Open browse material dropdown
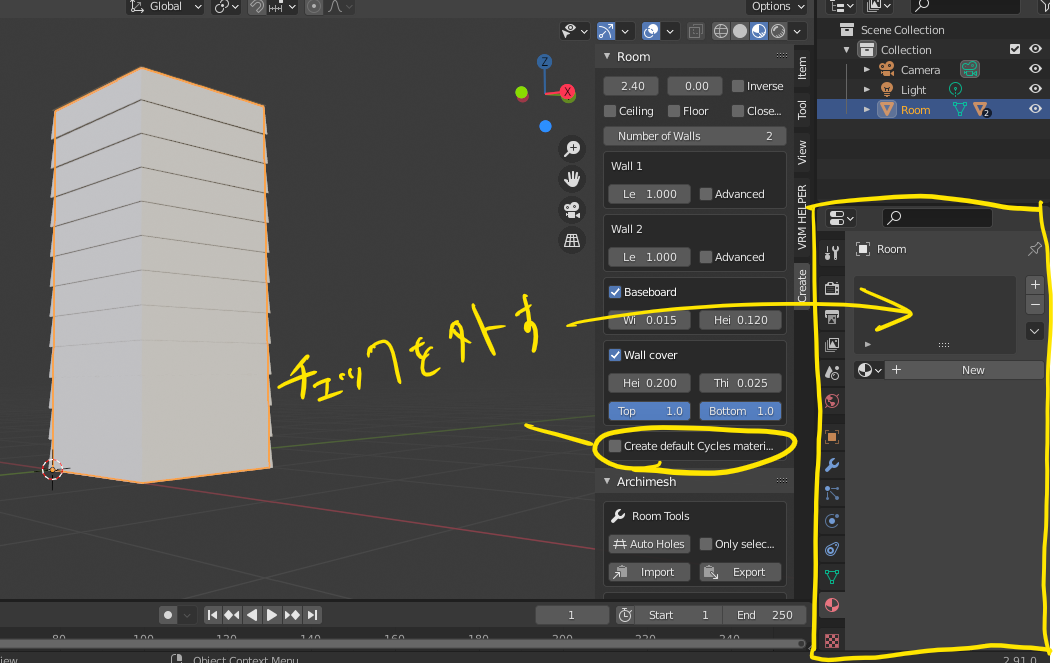Screen dimensions: 1054x663 (x=869, y=370)
